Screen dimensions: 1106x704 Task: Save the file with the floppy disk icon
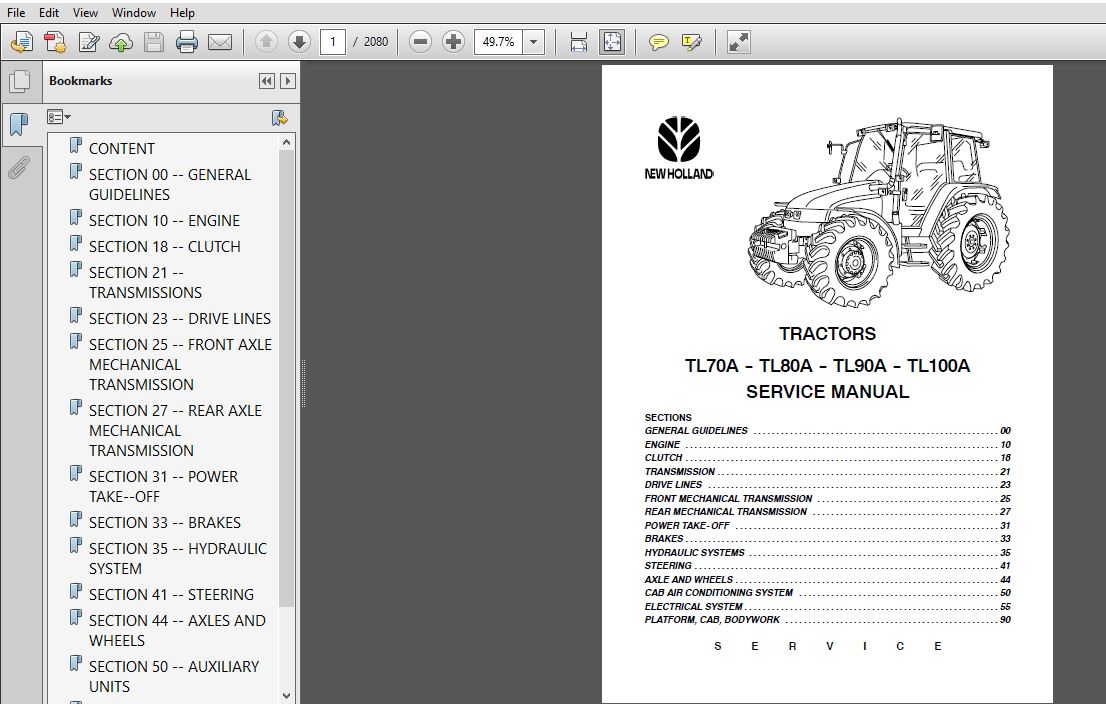coord(154,42)
